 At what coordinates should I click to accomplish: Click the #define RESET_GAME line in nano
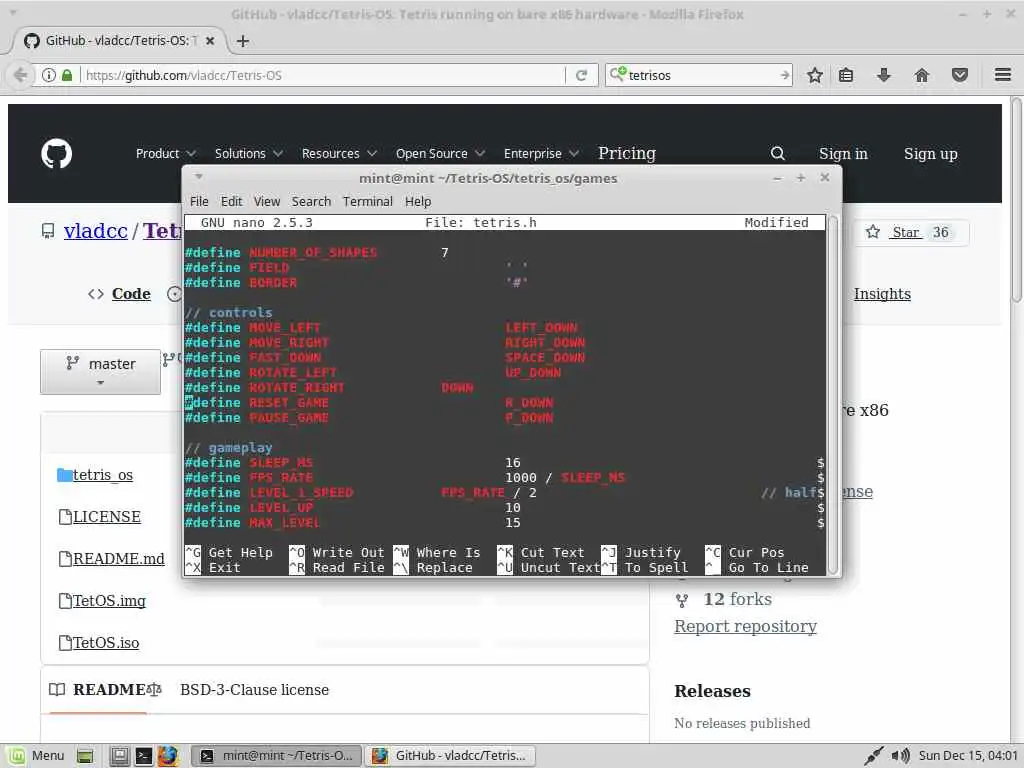[369, 403]
